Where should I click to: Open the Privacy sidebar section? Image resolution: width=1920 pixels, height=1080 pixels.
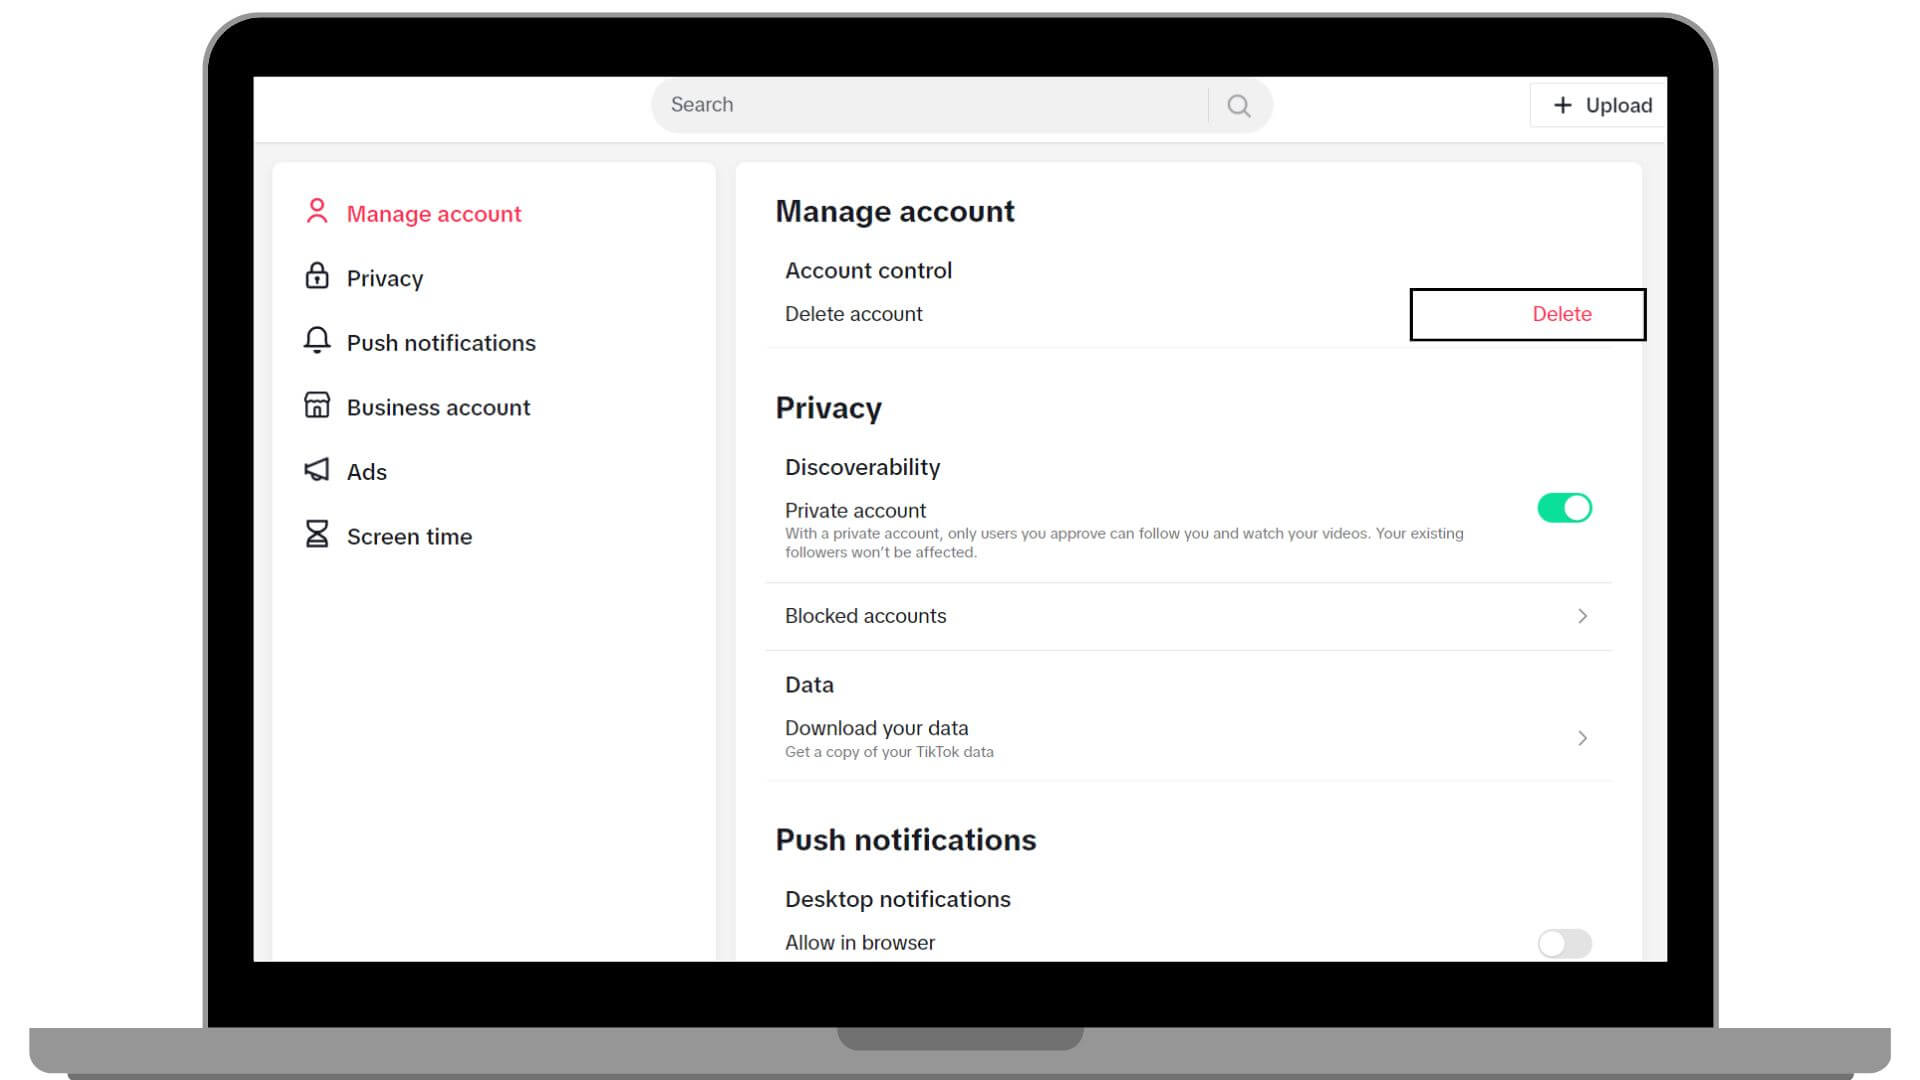tap(385, 279)
